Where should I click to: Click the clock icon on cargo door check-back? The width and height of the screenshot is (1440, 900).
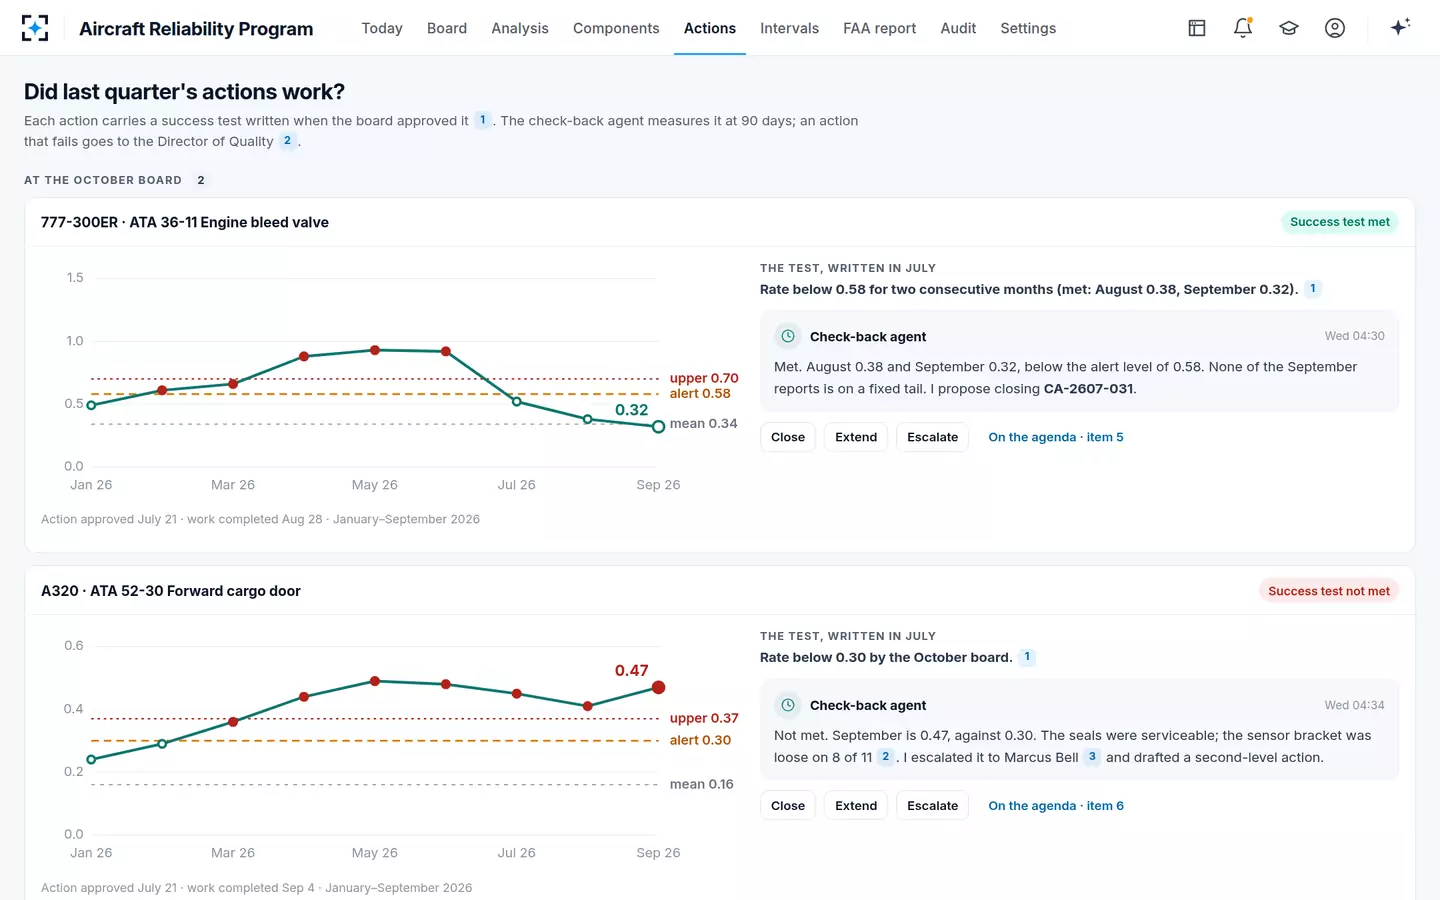[x=788, y=705]
